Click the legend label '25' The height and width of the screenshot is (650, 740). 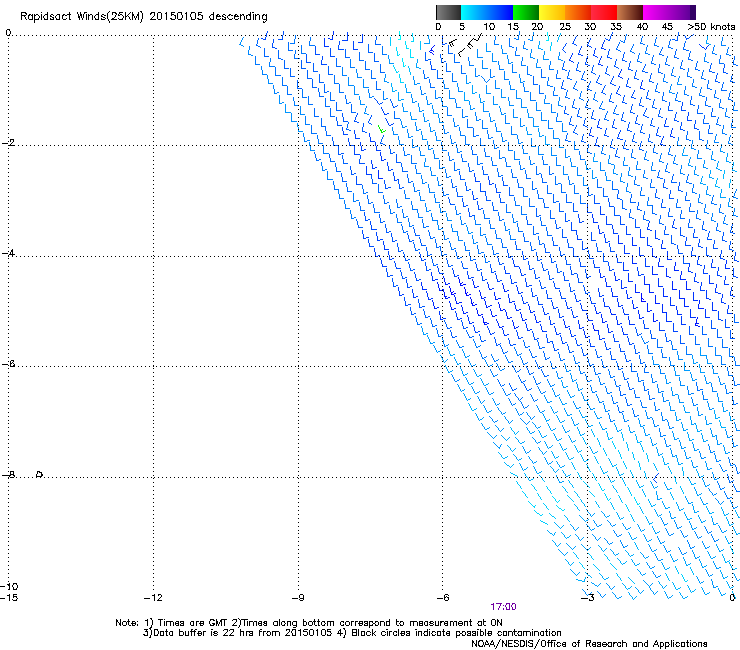pyautogui.click(x=565, y=27)
